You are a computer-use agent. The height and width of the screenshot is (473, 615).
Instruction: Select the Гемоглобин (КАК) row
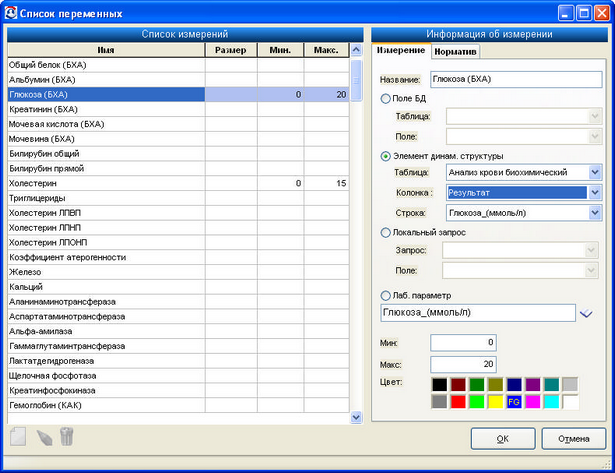pos(178,405)
